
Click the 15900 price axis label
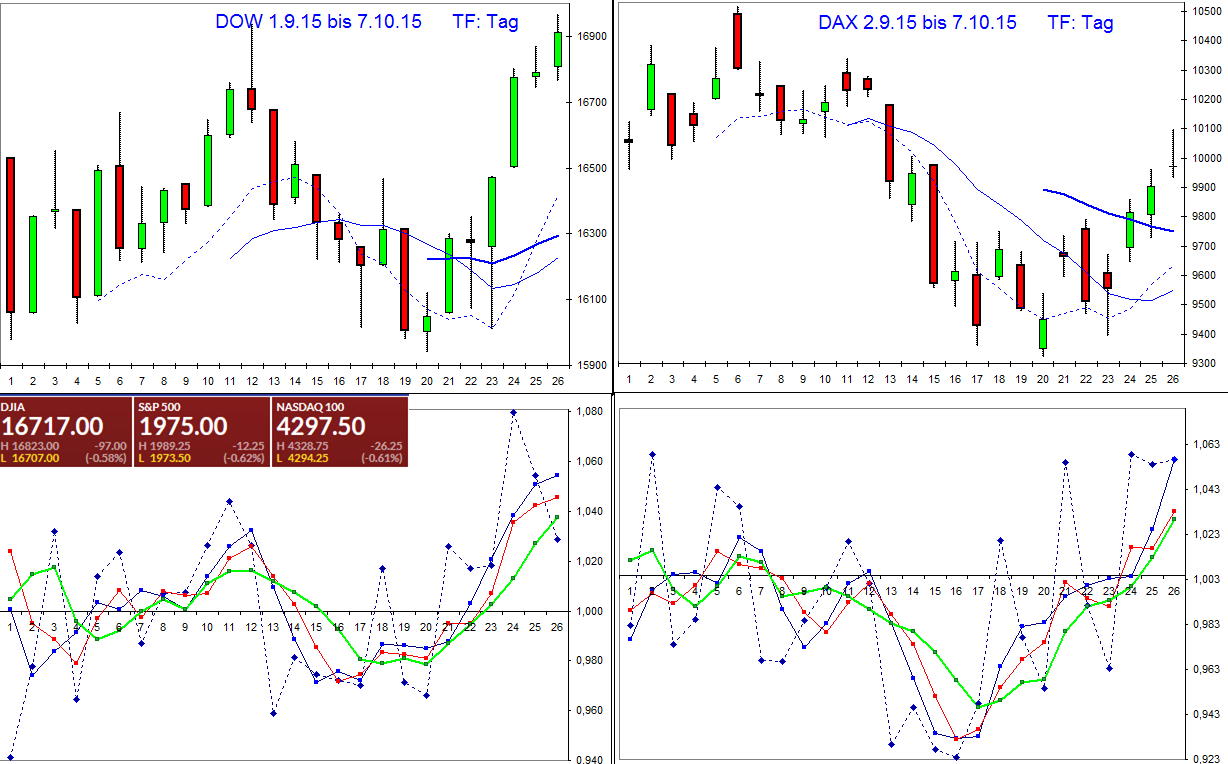click(x=591, y=364)
